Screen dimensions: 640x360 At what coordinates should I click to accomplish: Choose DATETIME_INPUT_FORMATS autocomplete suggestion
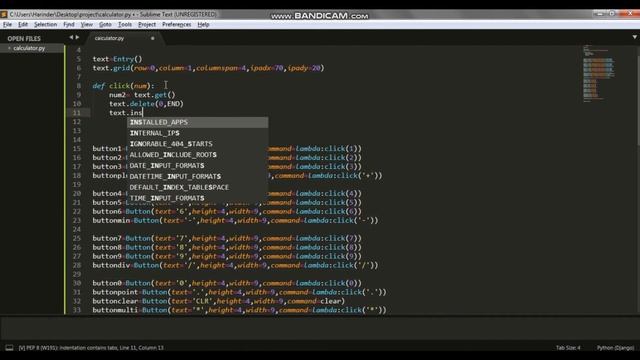tap(198, 176)
